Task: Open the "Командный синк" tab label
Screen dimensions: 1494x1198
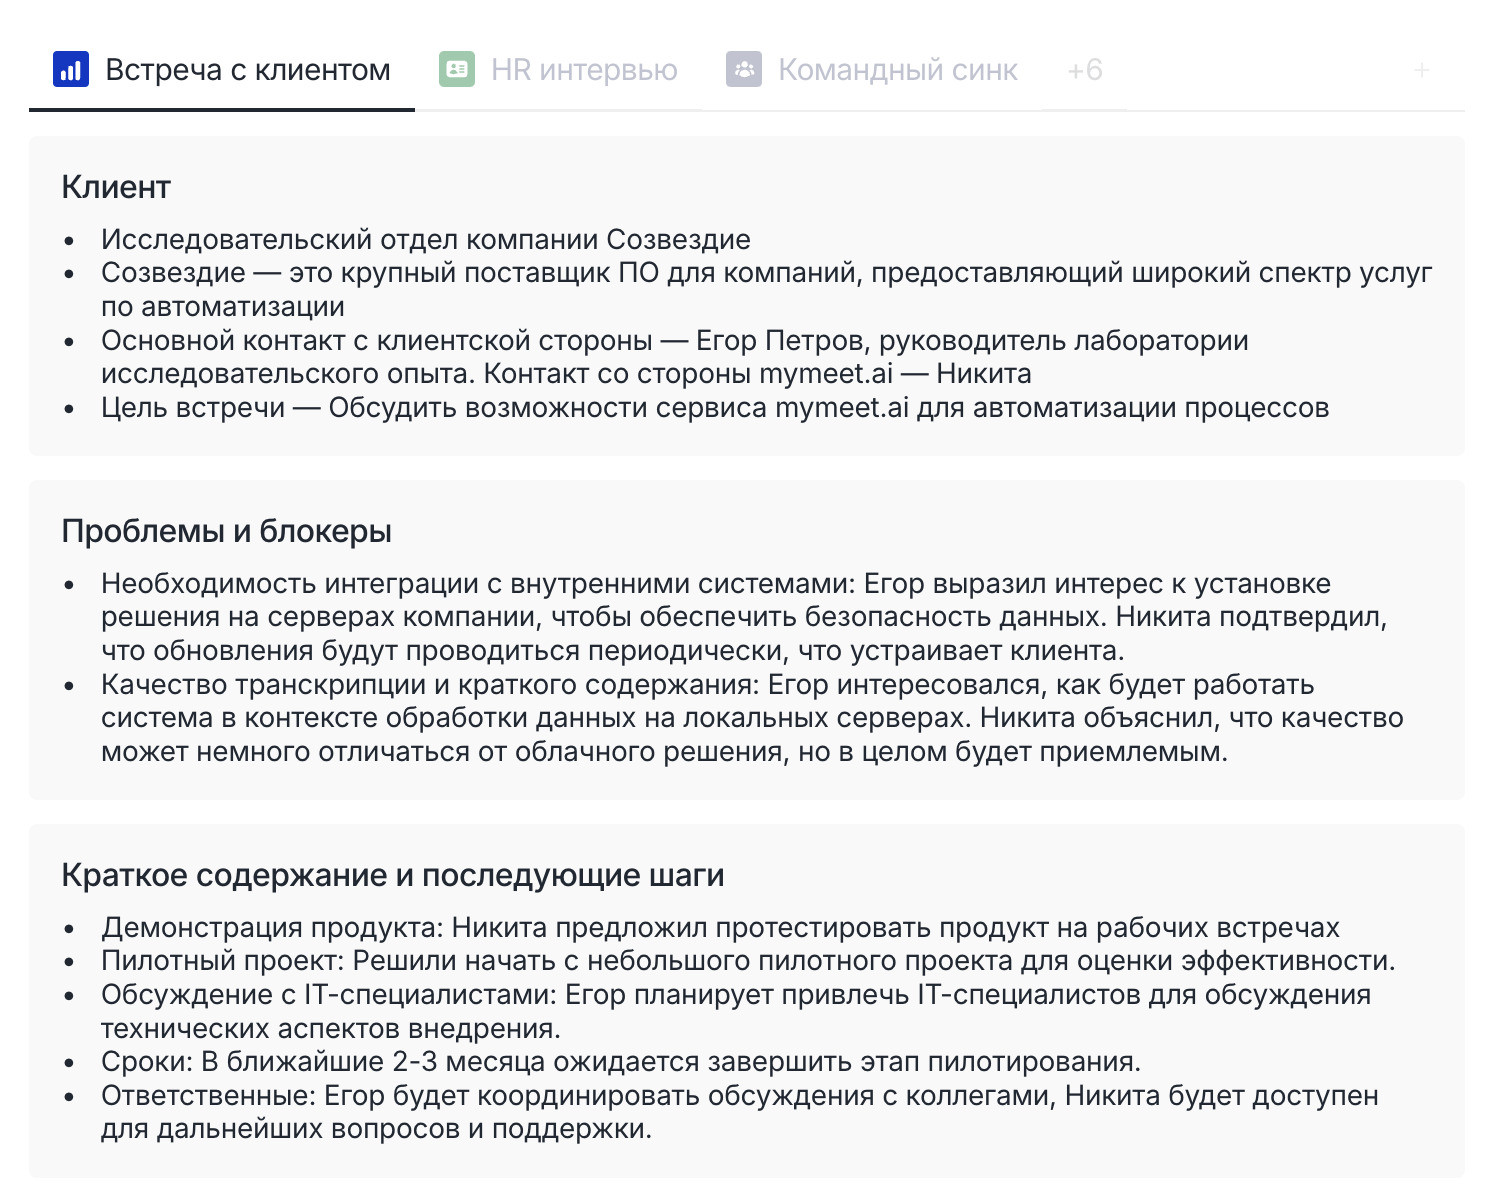Action: [x=897, y=70]
